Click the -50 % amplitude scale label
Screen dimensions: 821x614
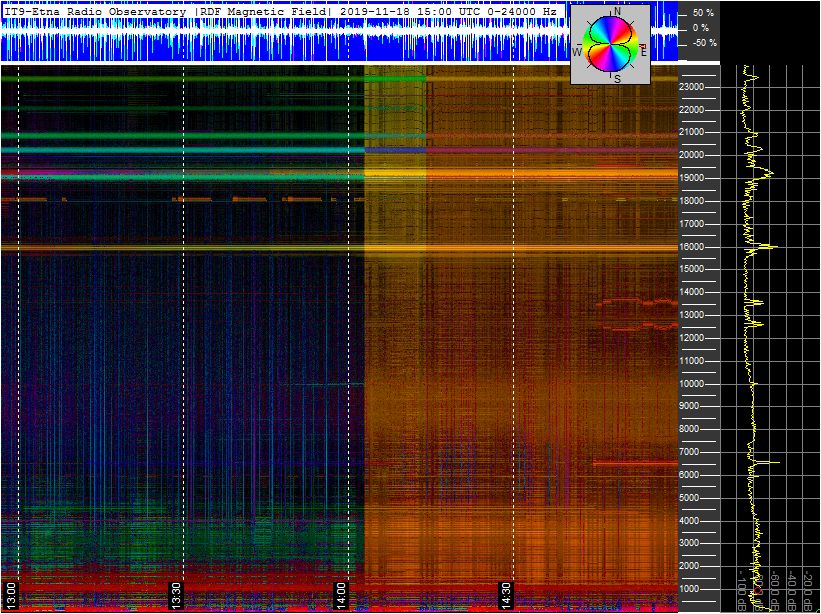(x=705, y=43)
